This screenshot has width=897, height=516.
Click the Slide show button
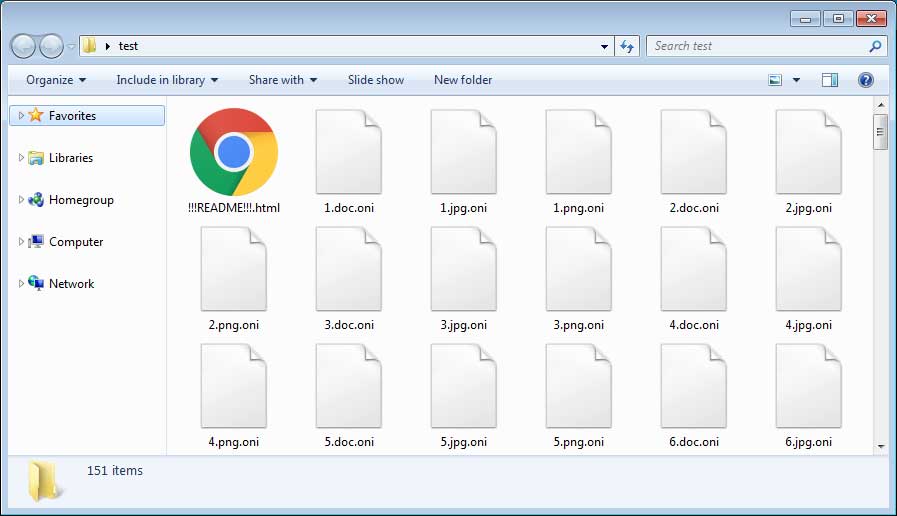pyautogui.click(x=376, y=80)
